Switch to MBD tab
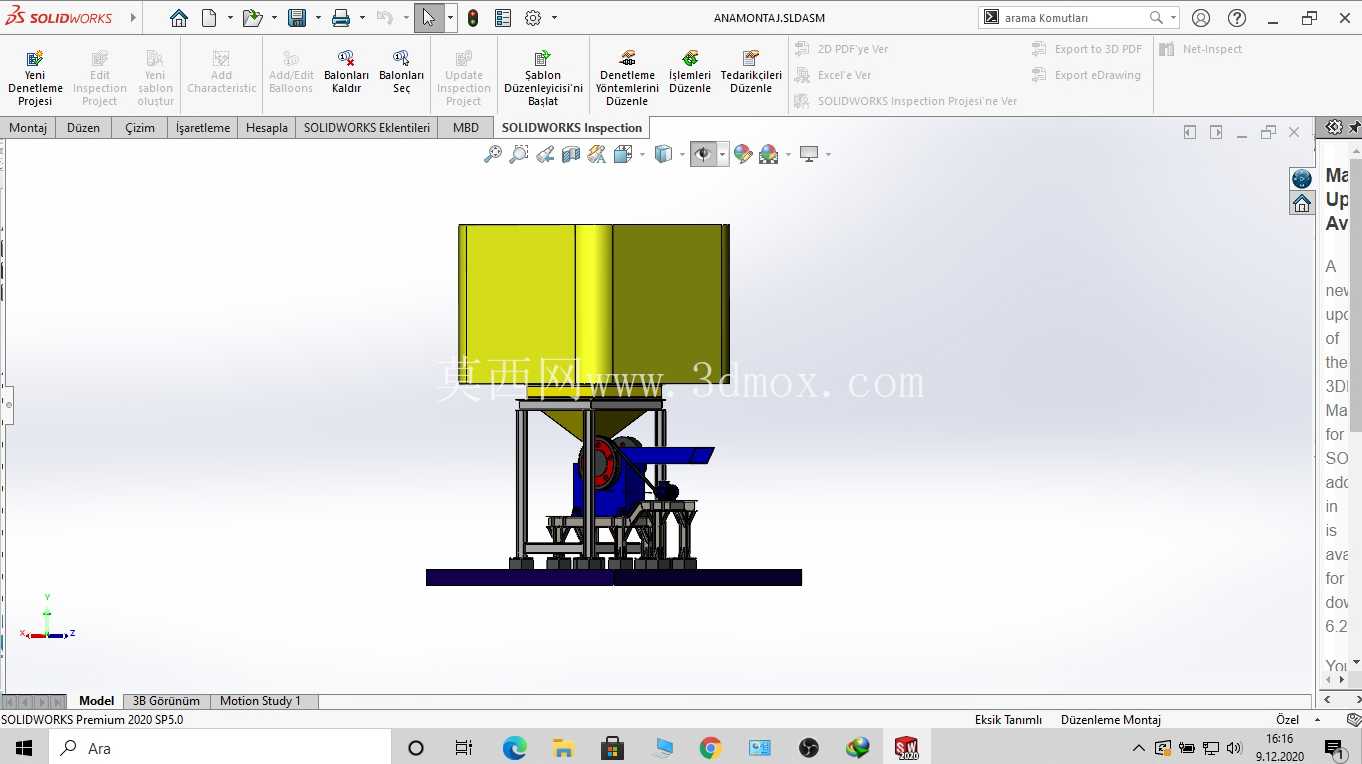The width and height of the screenshot is (1362, 764). (466, 128)
